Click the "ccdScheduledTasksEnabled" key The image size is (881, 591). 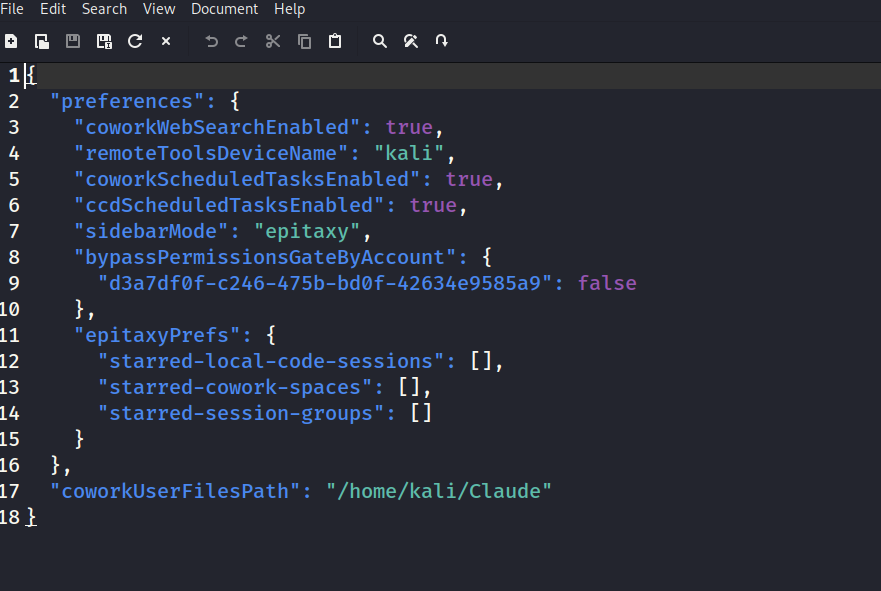229,206
